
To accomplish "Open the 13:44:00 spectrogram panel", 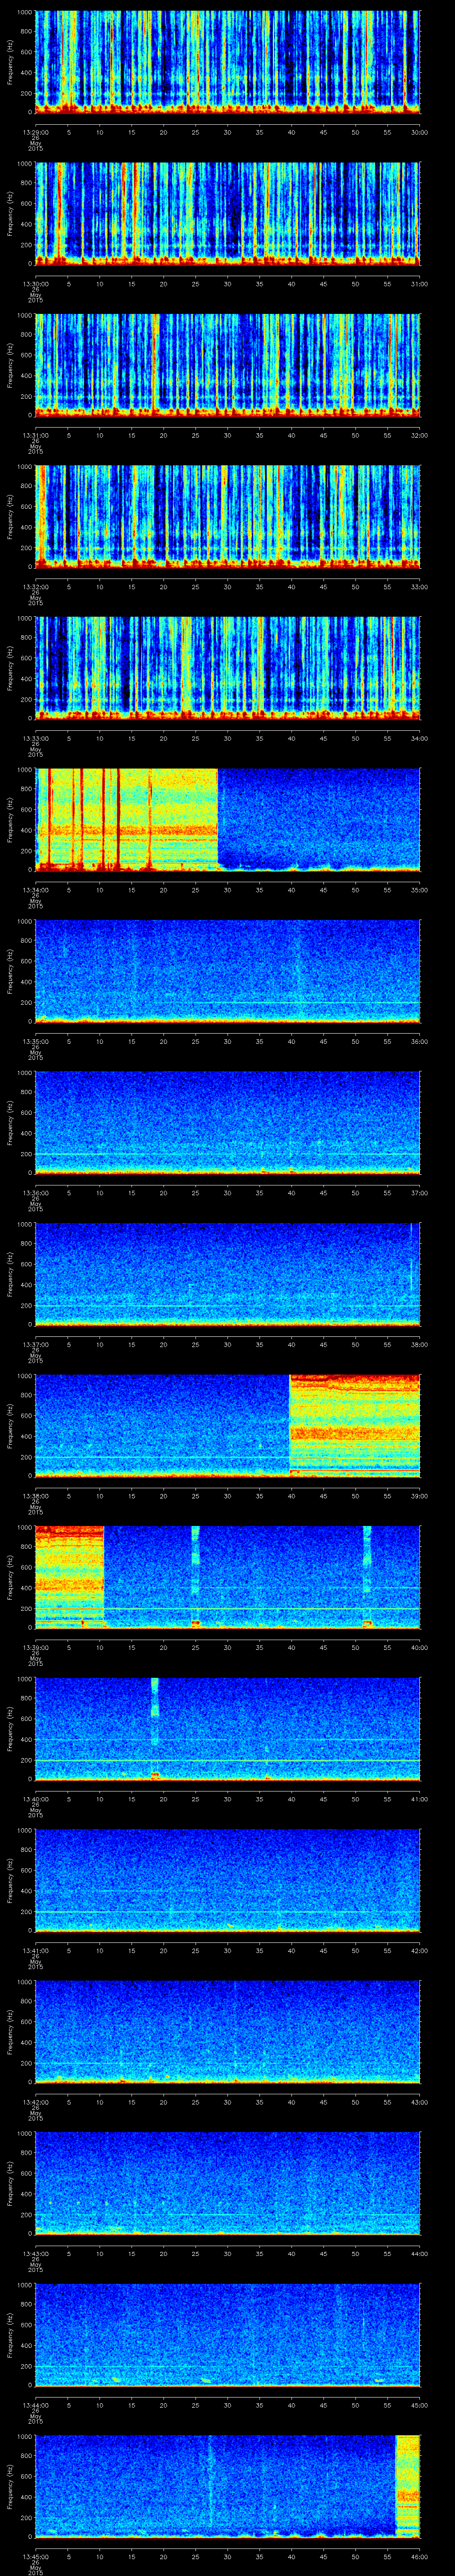I will pyautogui.click(x=228, y=2335).
